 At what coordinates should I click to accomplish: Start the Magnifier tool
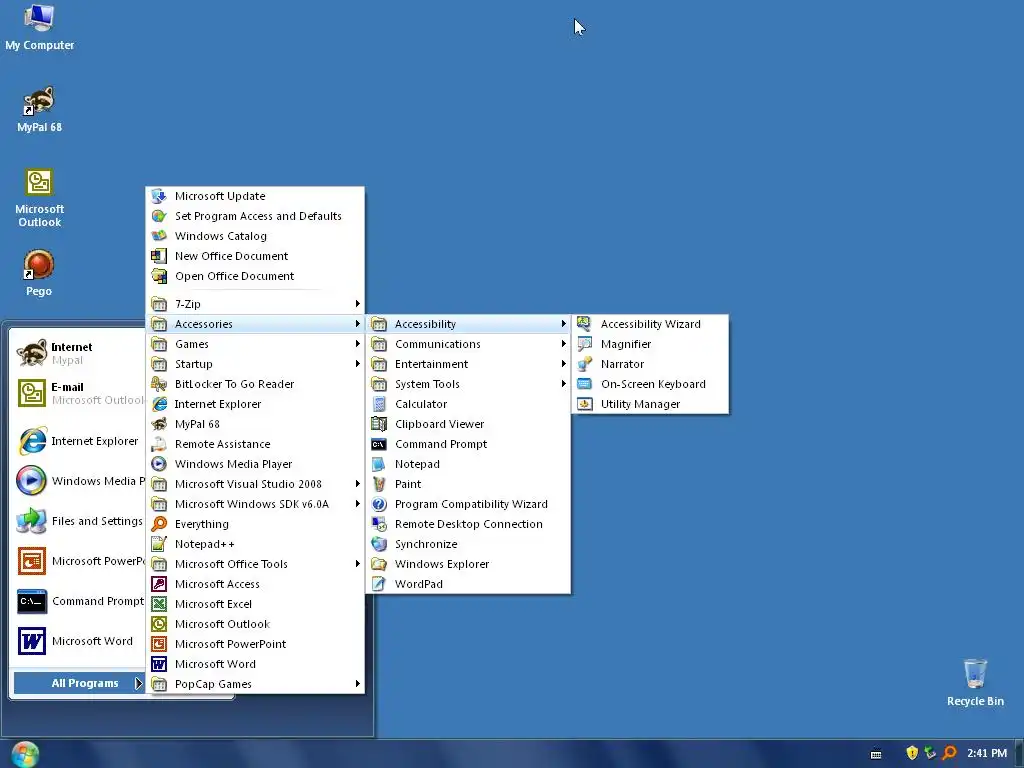click(650, 344)
